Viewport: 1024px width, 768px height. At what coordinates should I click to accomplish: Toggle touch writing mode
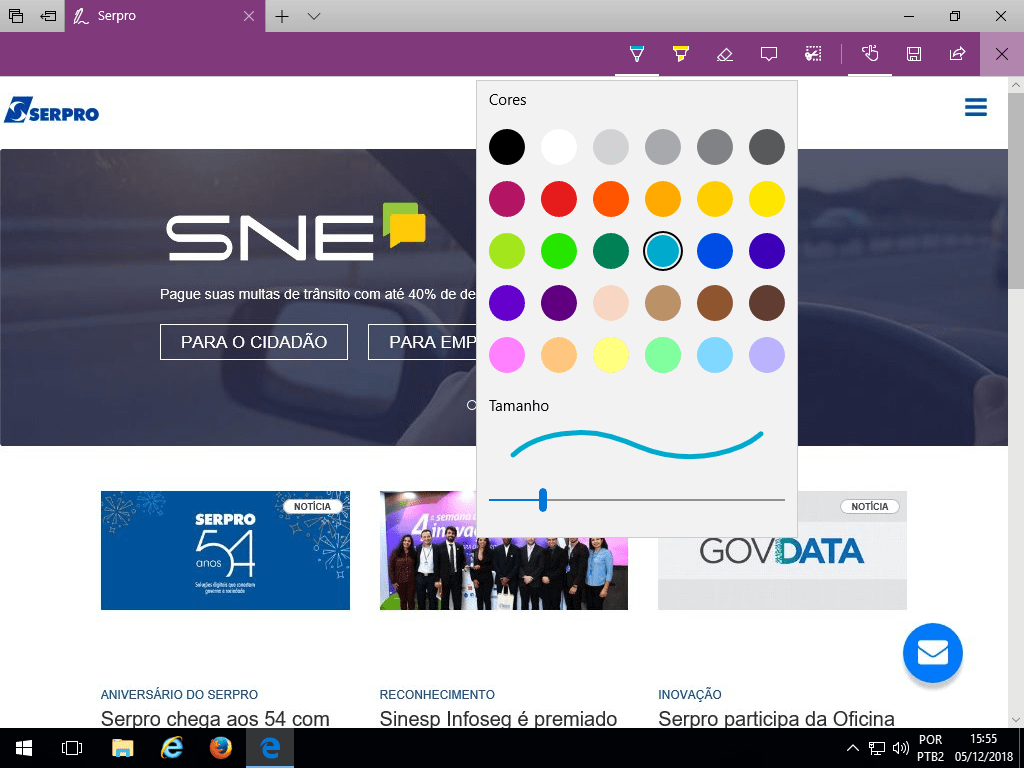pos(870,54)
